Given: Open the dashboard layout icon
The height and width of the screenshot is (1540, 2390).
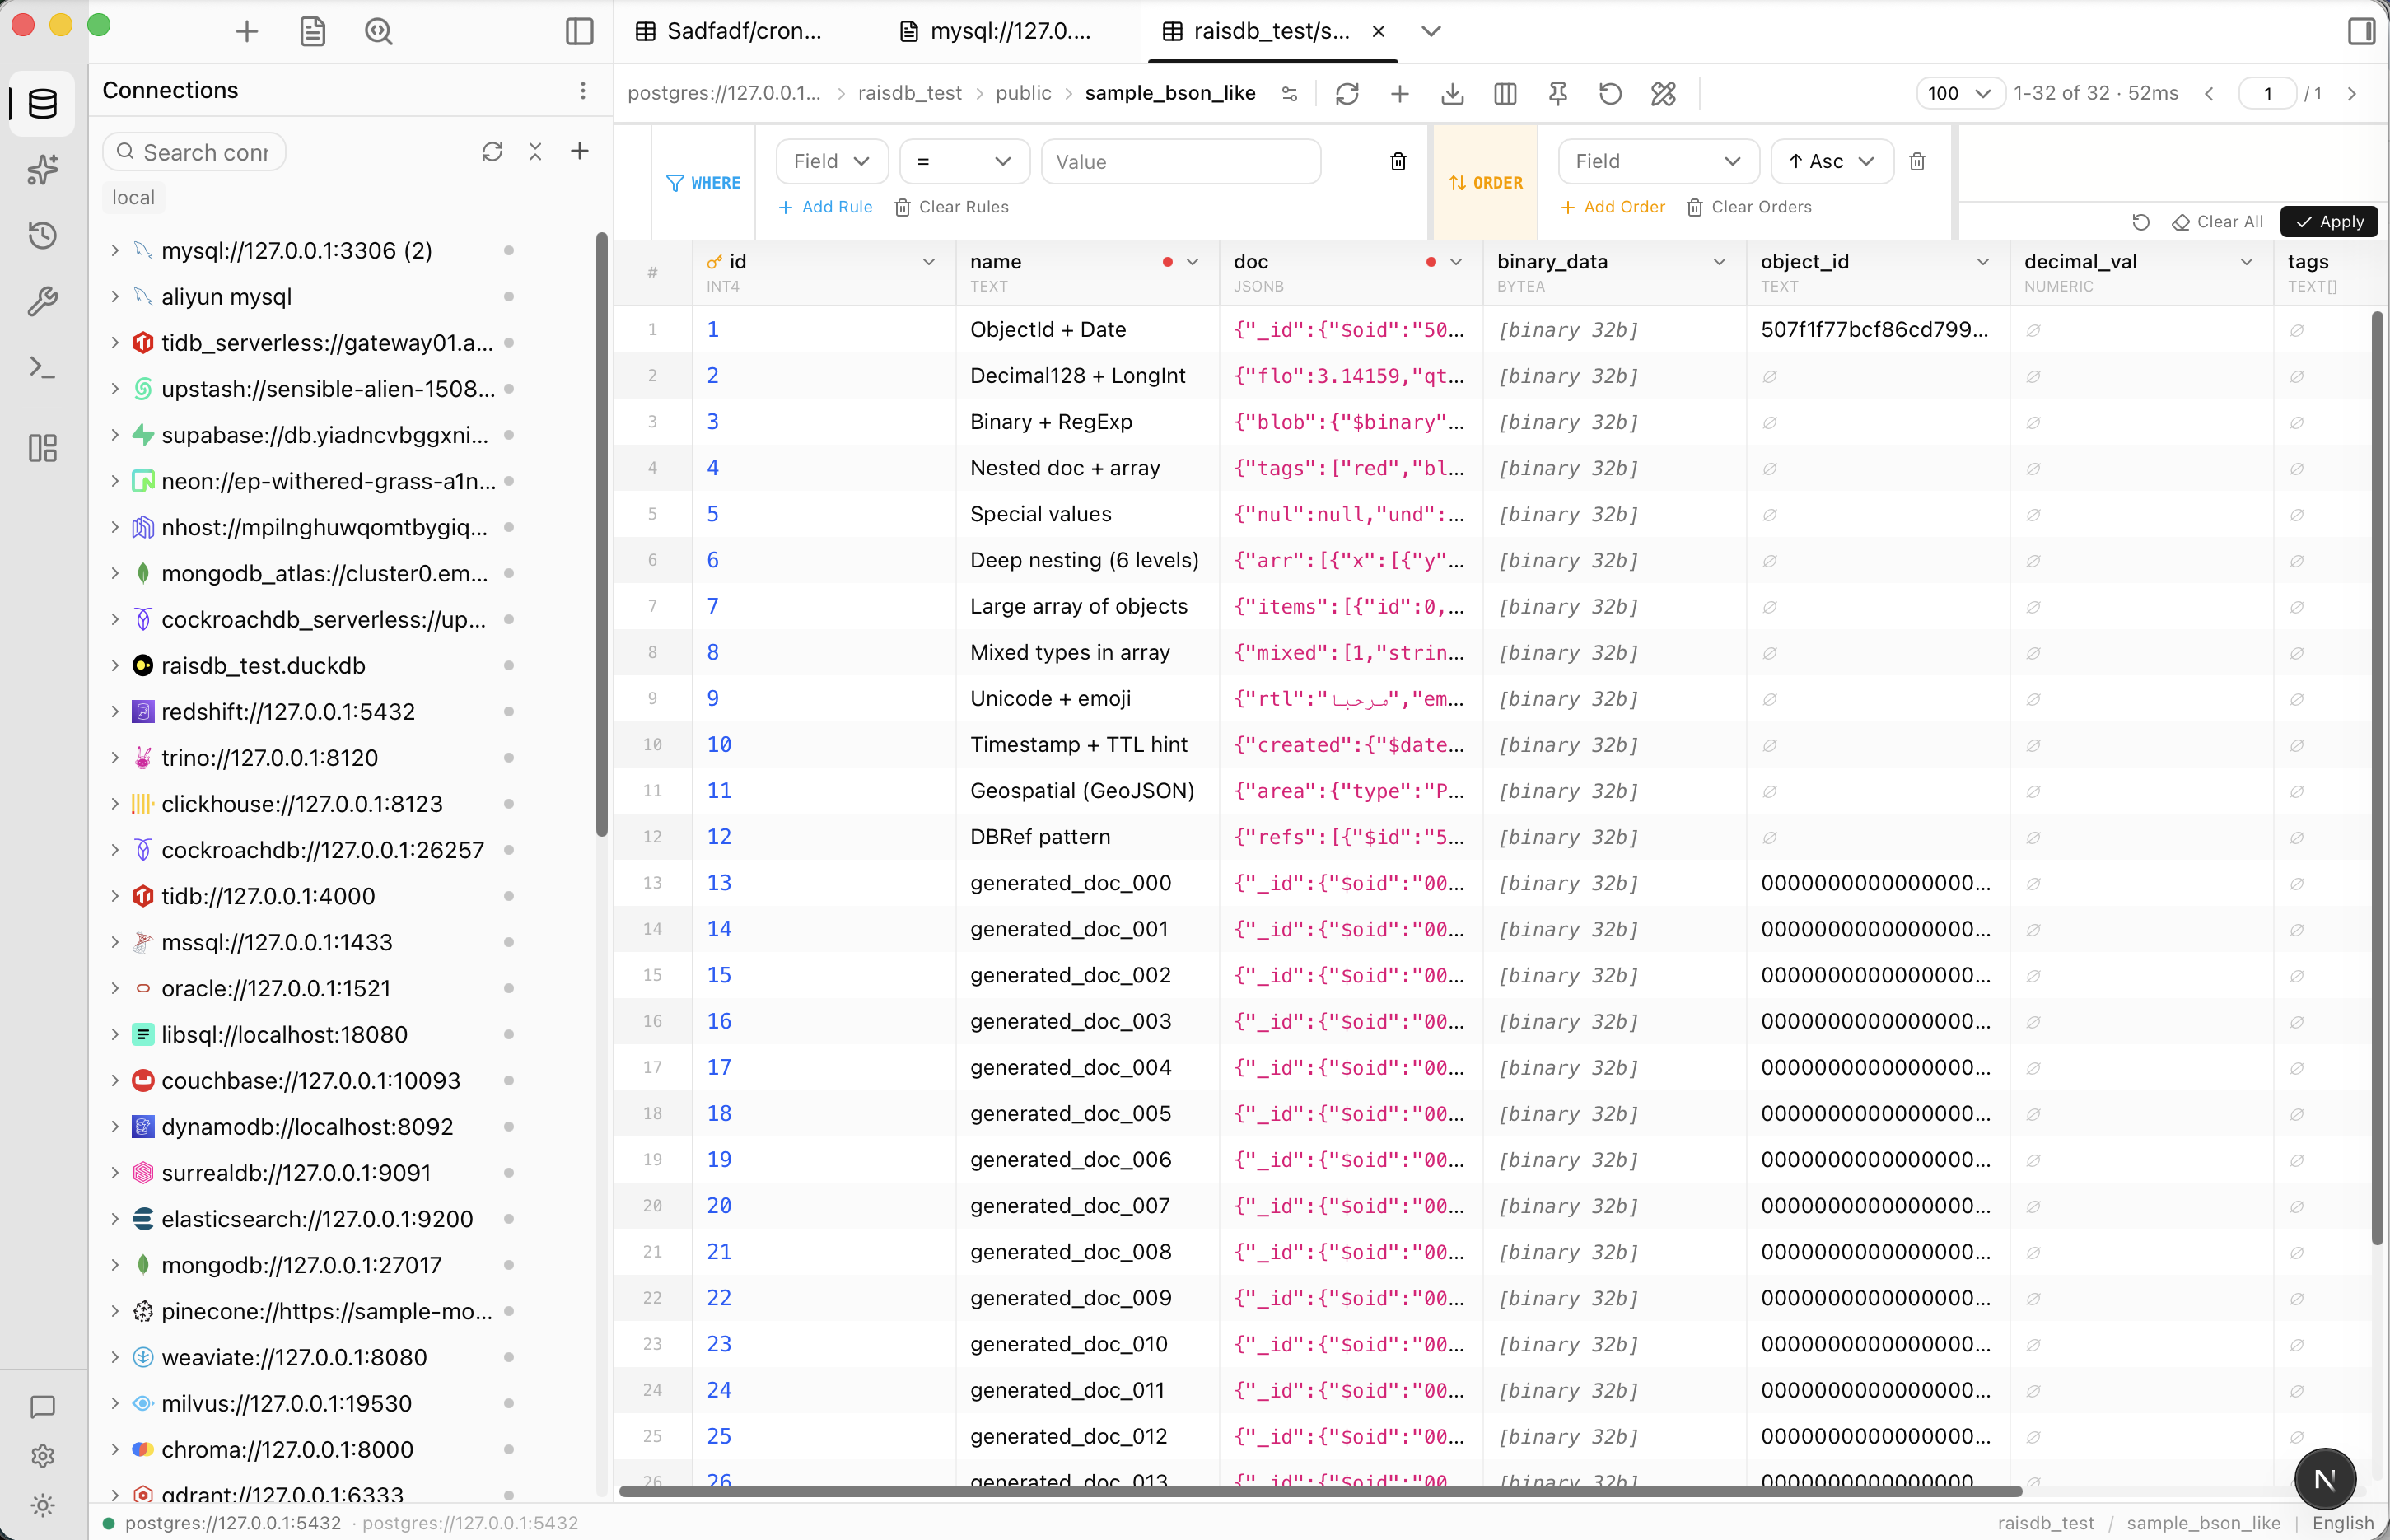Looking at the screenshot, I should tap(42, 447).
